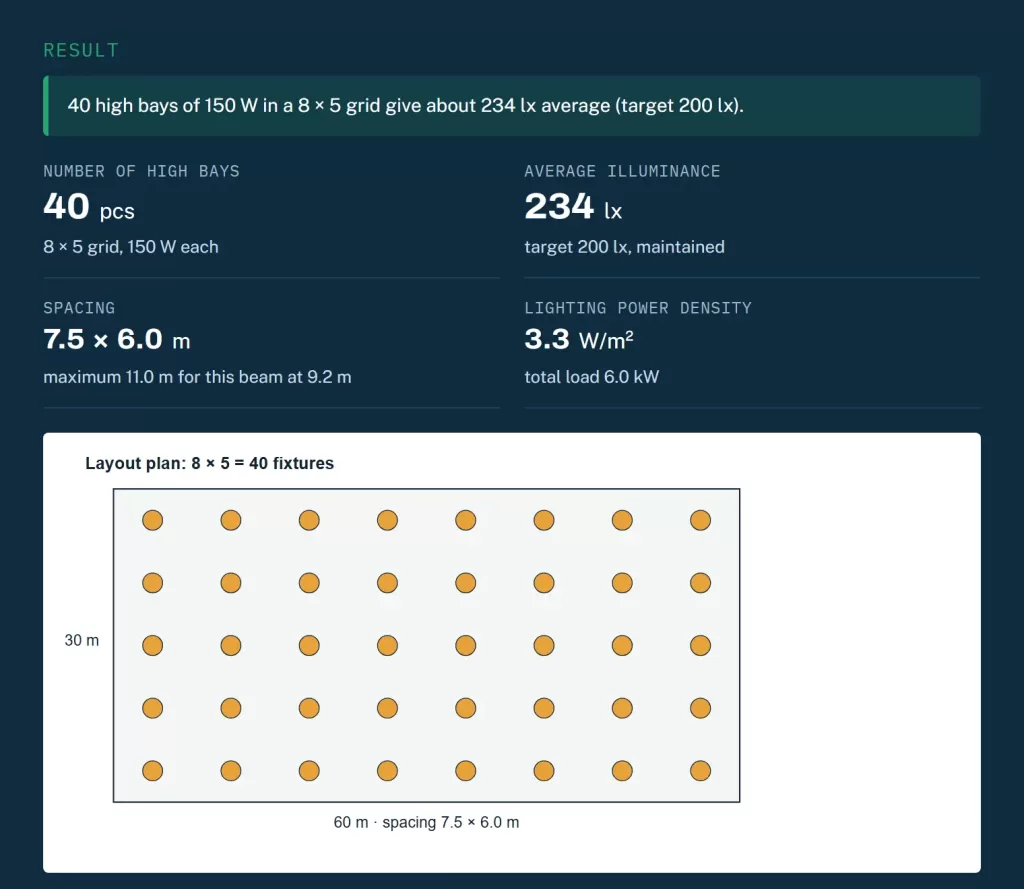Image resolution: width=1024 pixels, height=889 pixels.
Task: Click the RESULT section heading
Action: click(81, 50)
